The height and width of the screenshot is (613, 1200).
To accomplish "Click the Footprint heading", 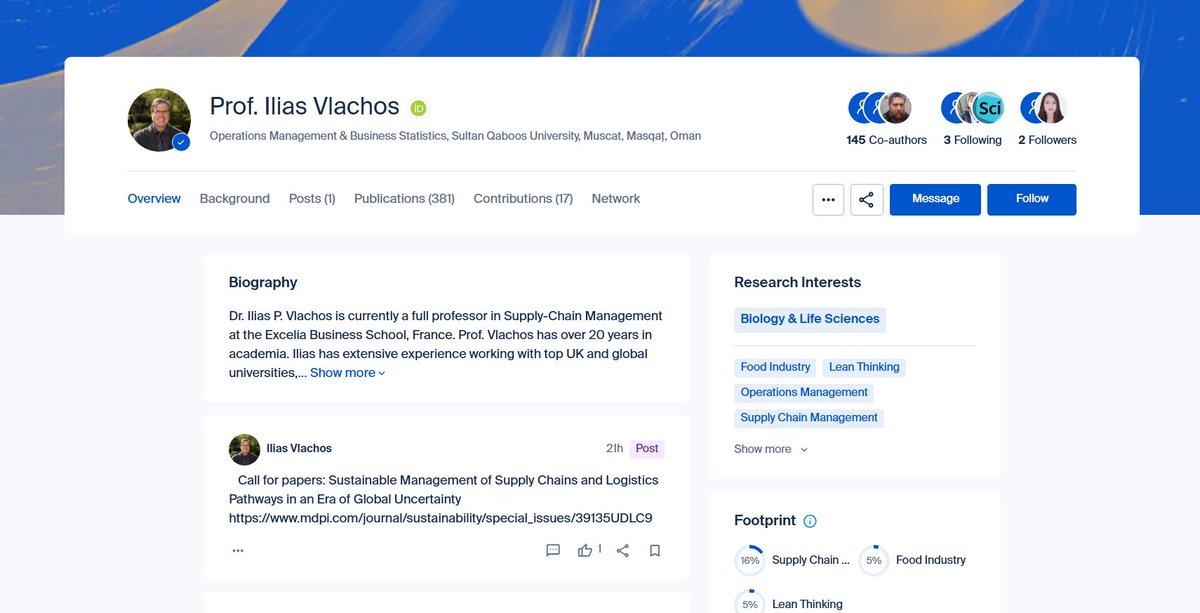I will 765,521.
